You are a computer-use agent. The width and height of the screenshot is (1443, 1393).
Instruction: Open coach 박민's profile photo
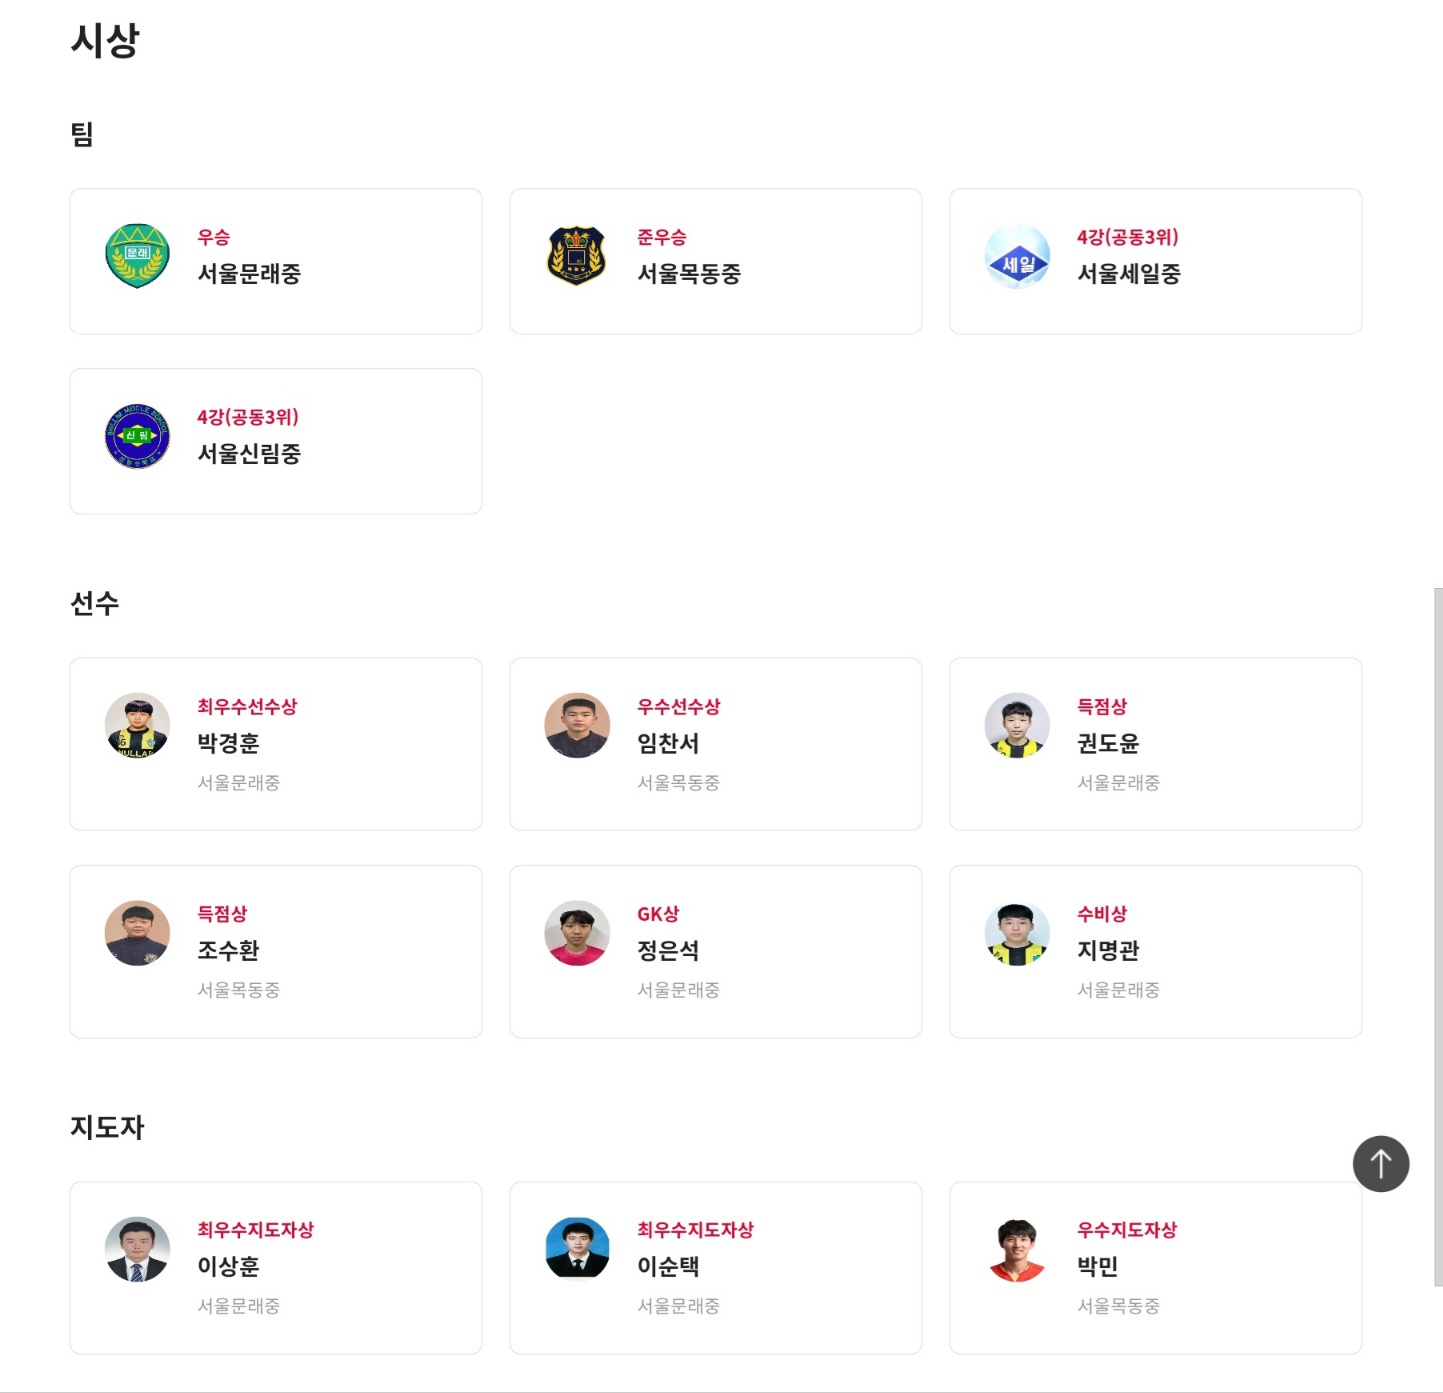click(1017, 1249)
